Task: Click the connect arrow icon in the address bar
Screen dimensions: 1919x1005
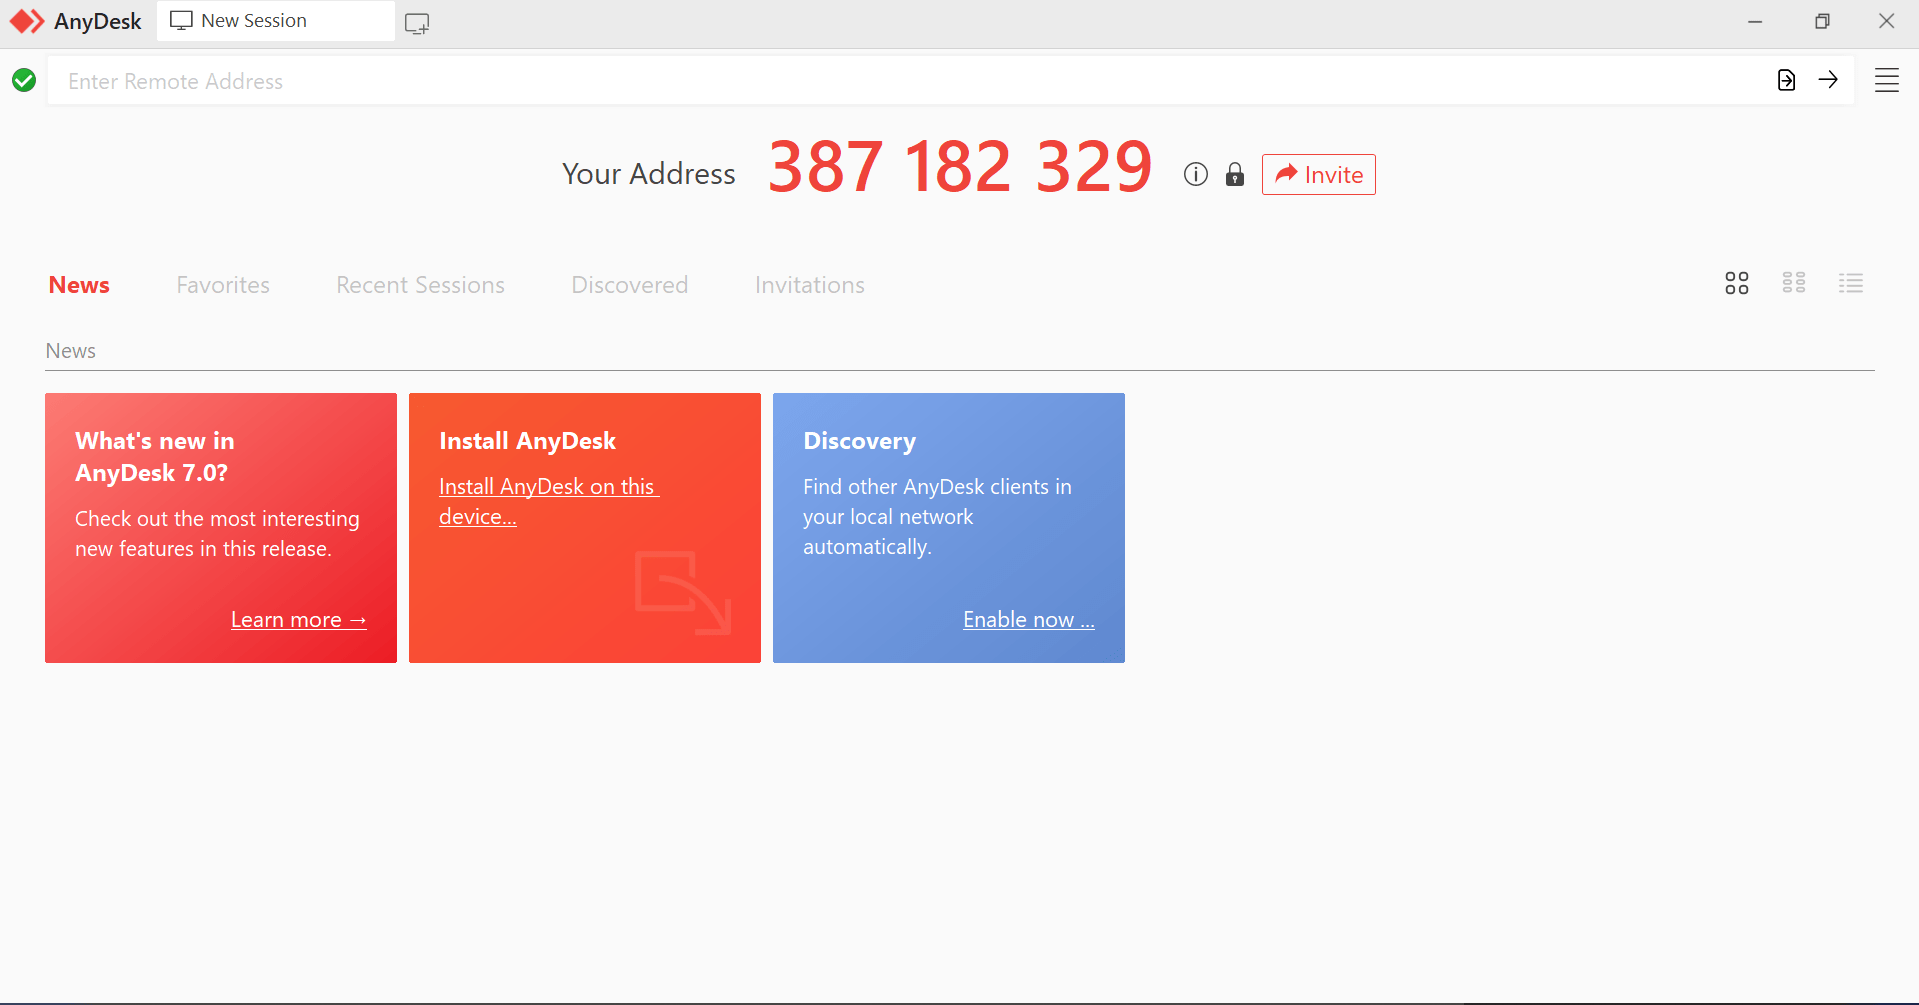Action: tap(1828, 79)
